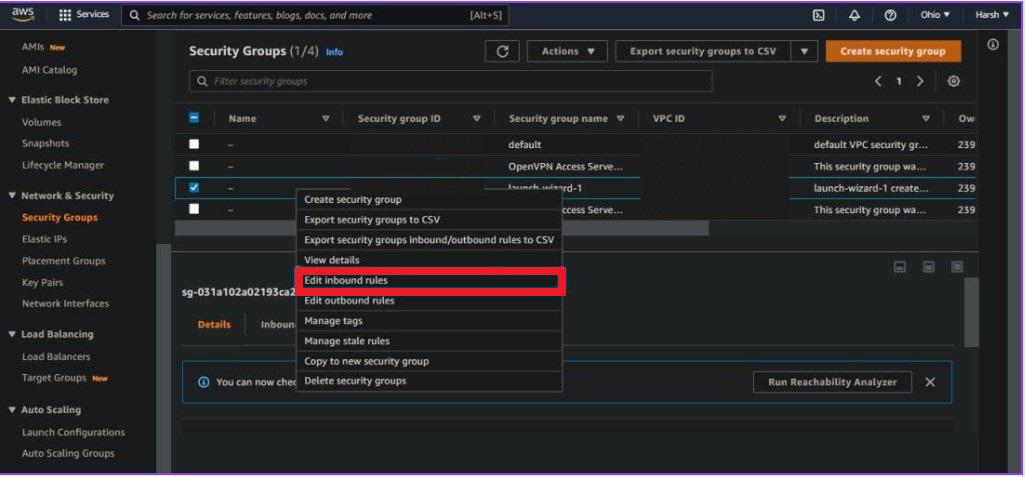Open Key Pairs in the sidebar
The height and width of the screenshot is (477, 1025).
click(x=42, y=282)
